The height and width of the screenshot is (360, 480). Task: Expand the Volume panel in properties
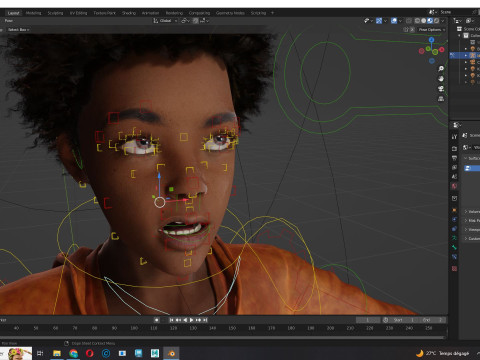point(472,212)
